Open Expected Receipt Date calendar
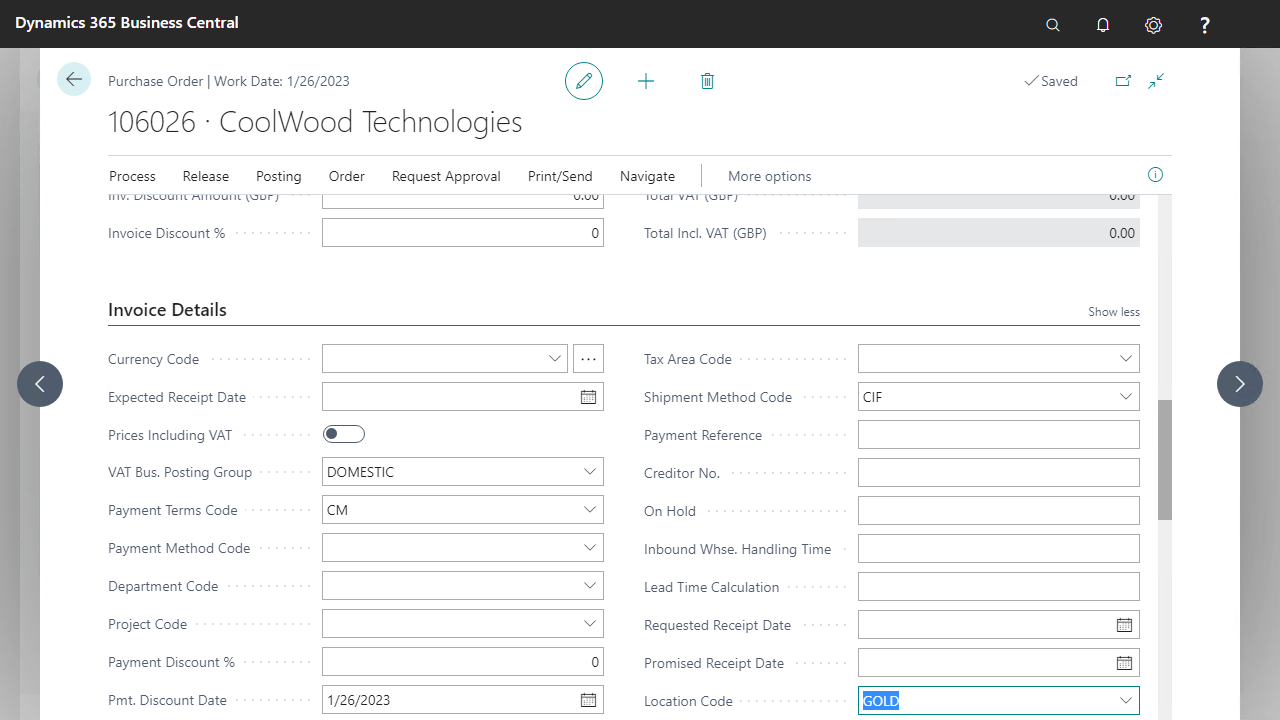 pyautogui.click(x=588, y=397)
